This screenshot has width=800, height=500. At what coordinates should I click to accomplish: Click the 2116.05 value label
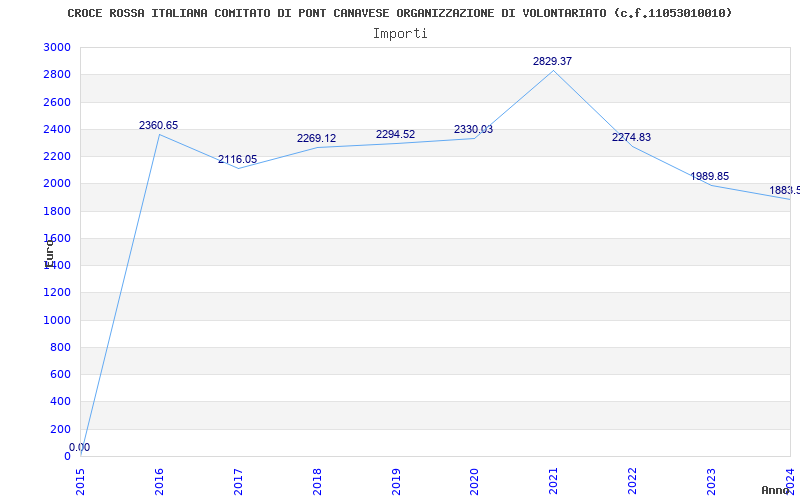pyautogui.click(x=238, y=159)
